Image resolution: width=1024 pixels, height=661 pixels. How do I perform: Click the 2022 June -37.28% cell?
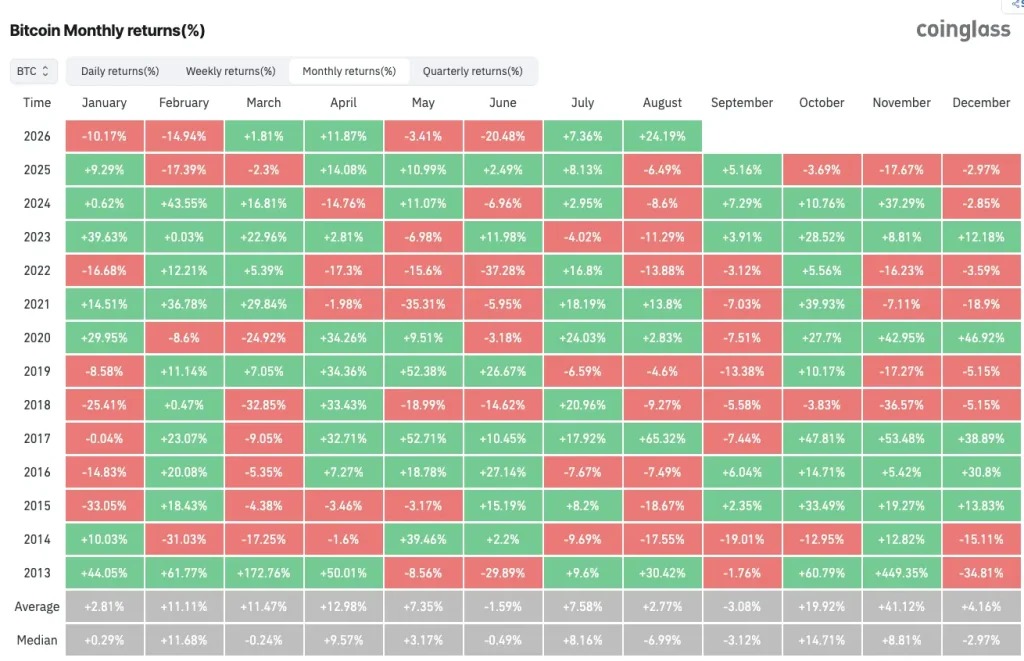[x=503, y=270]
